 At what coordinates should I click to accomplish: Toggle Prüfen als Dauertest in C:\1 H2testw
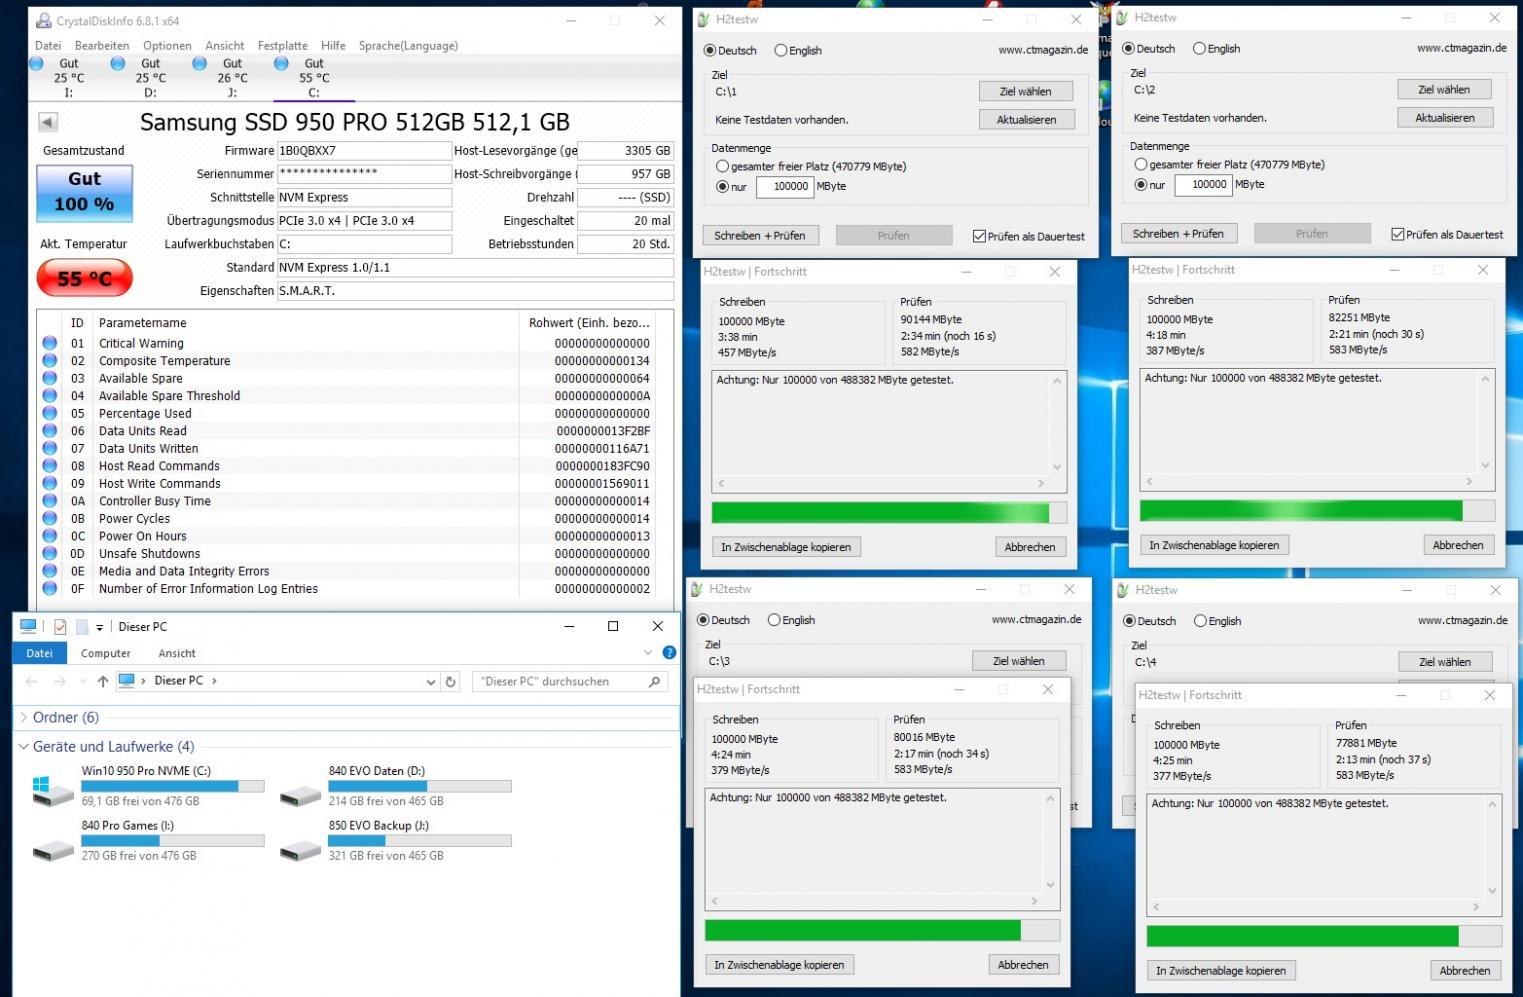click(1029, 236)
